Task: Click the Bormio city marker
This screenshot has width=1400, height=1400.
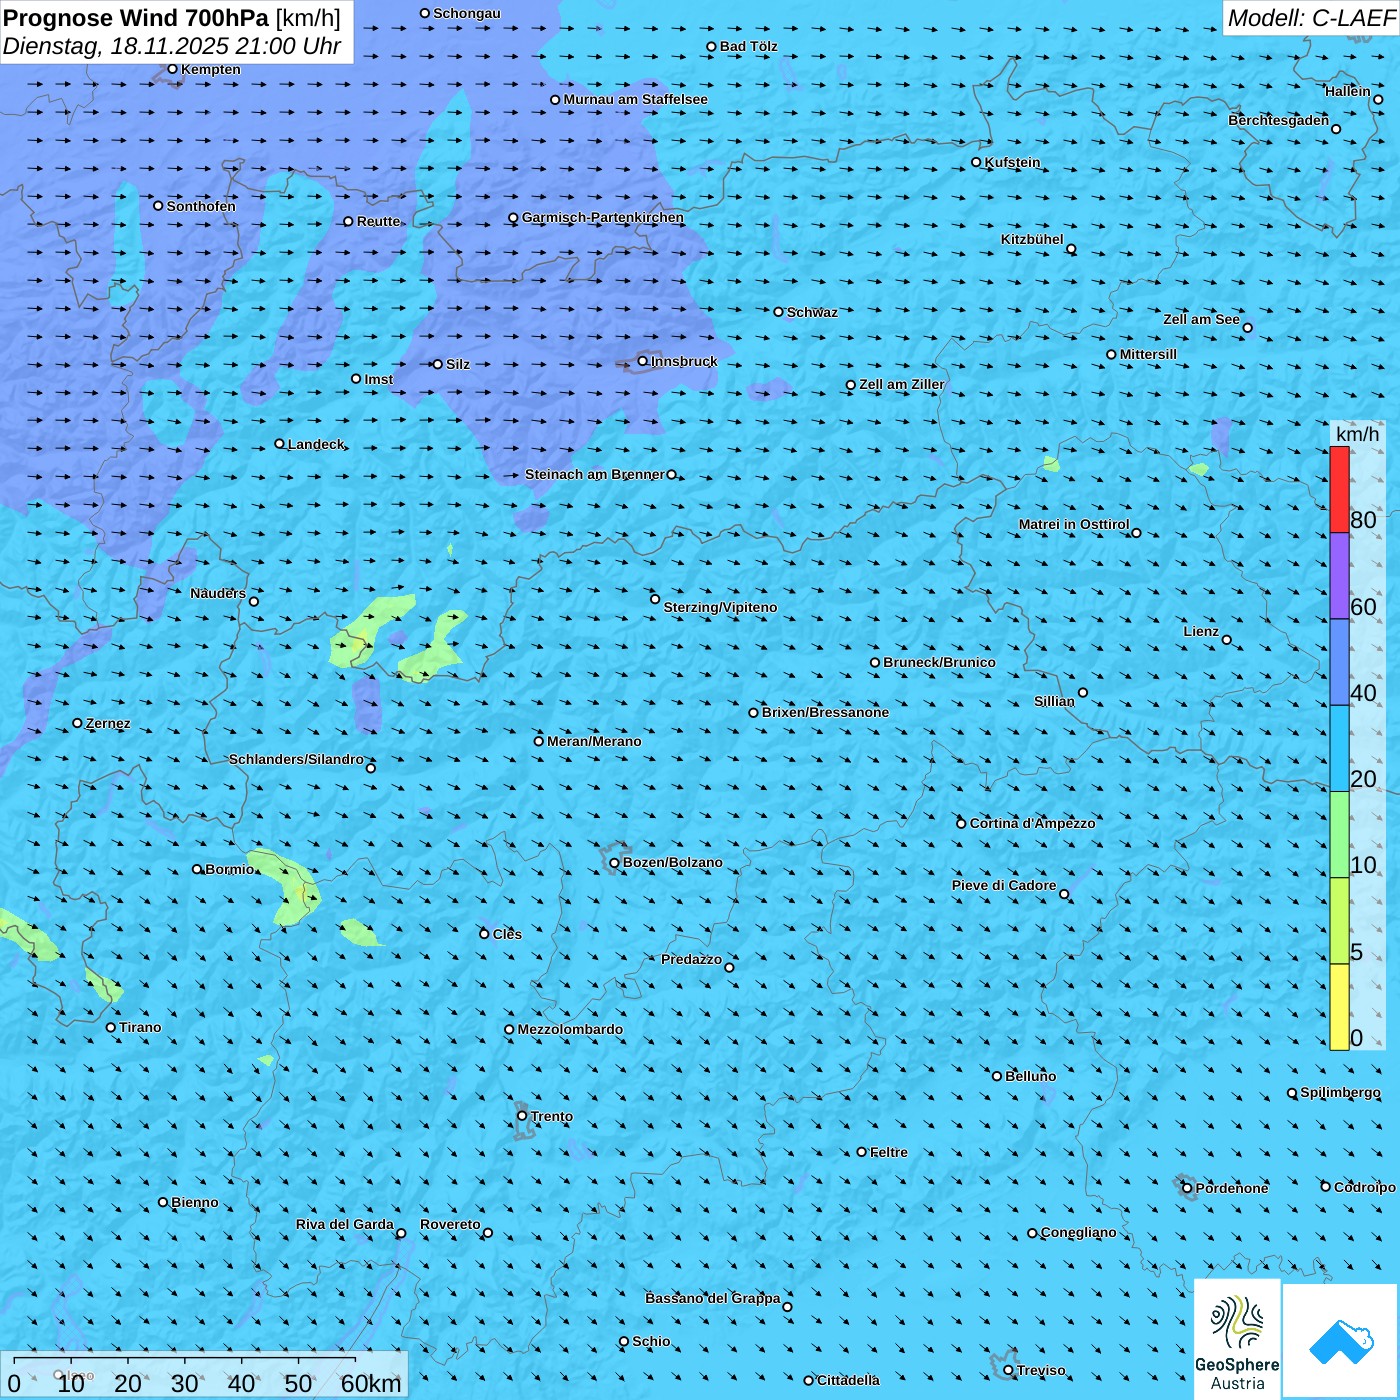Action: 197,869
